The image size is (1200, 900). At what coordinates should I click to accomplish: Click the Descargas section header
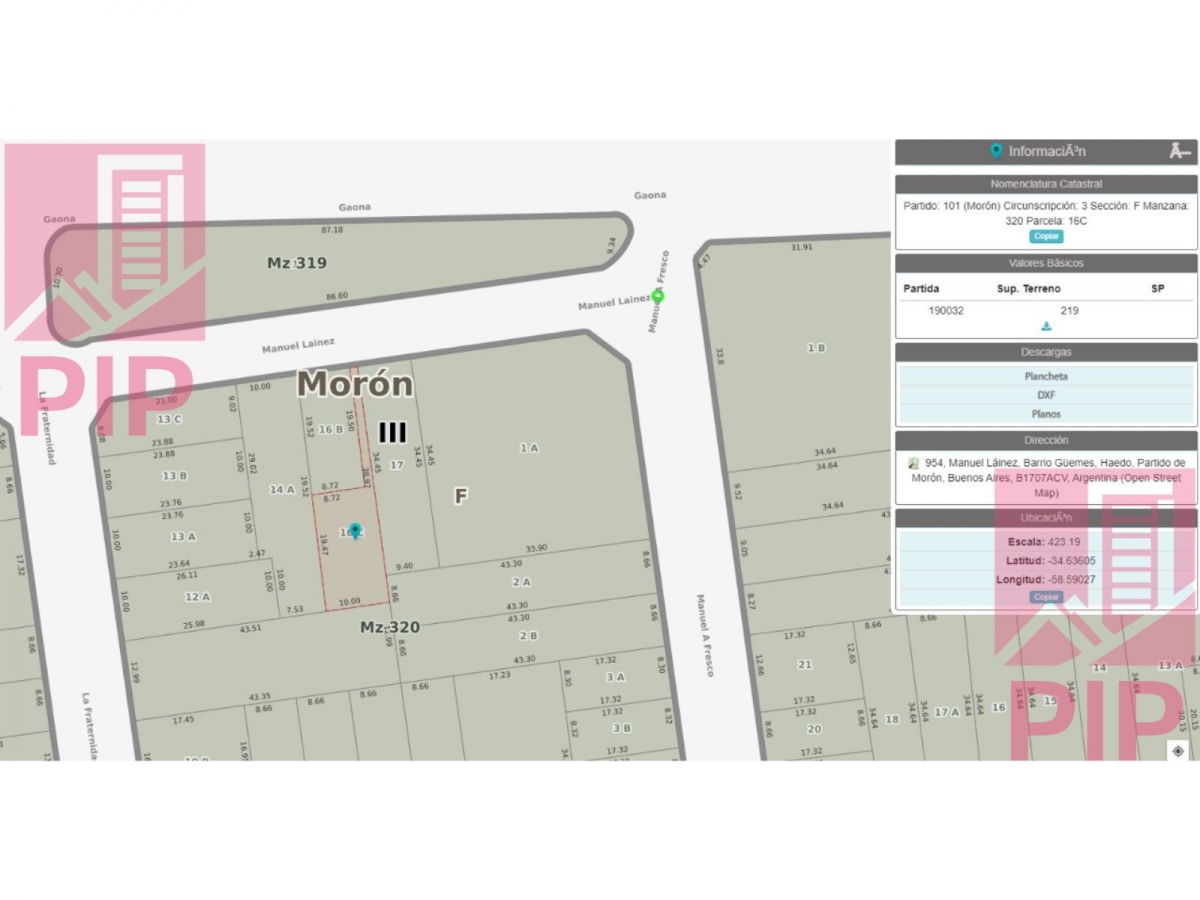point(1046,352)
